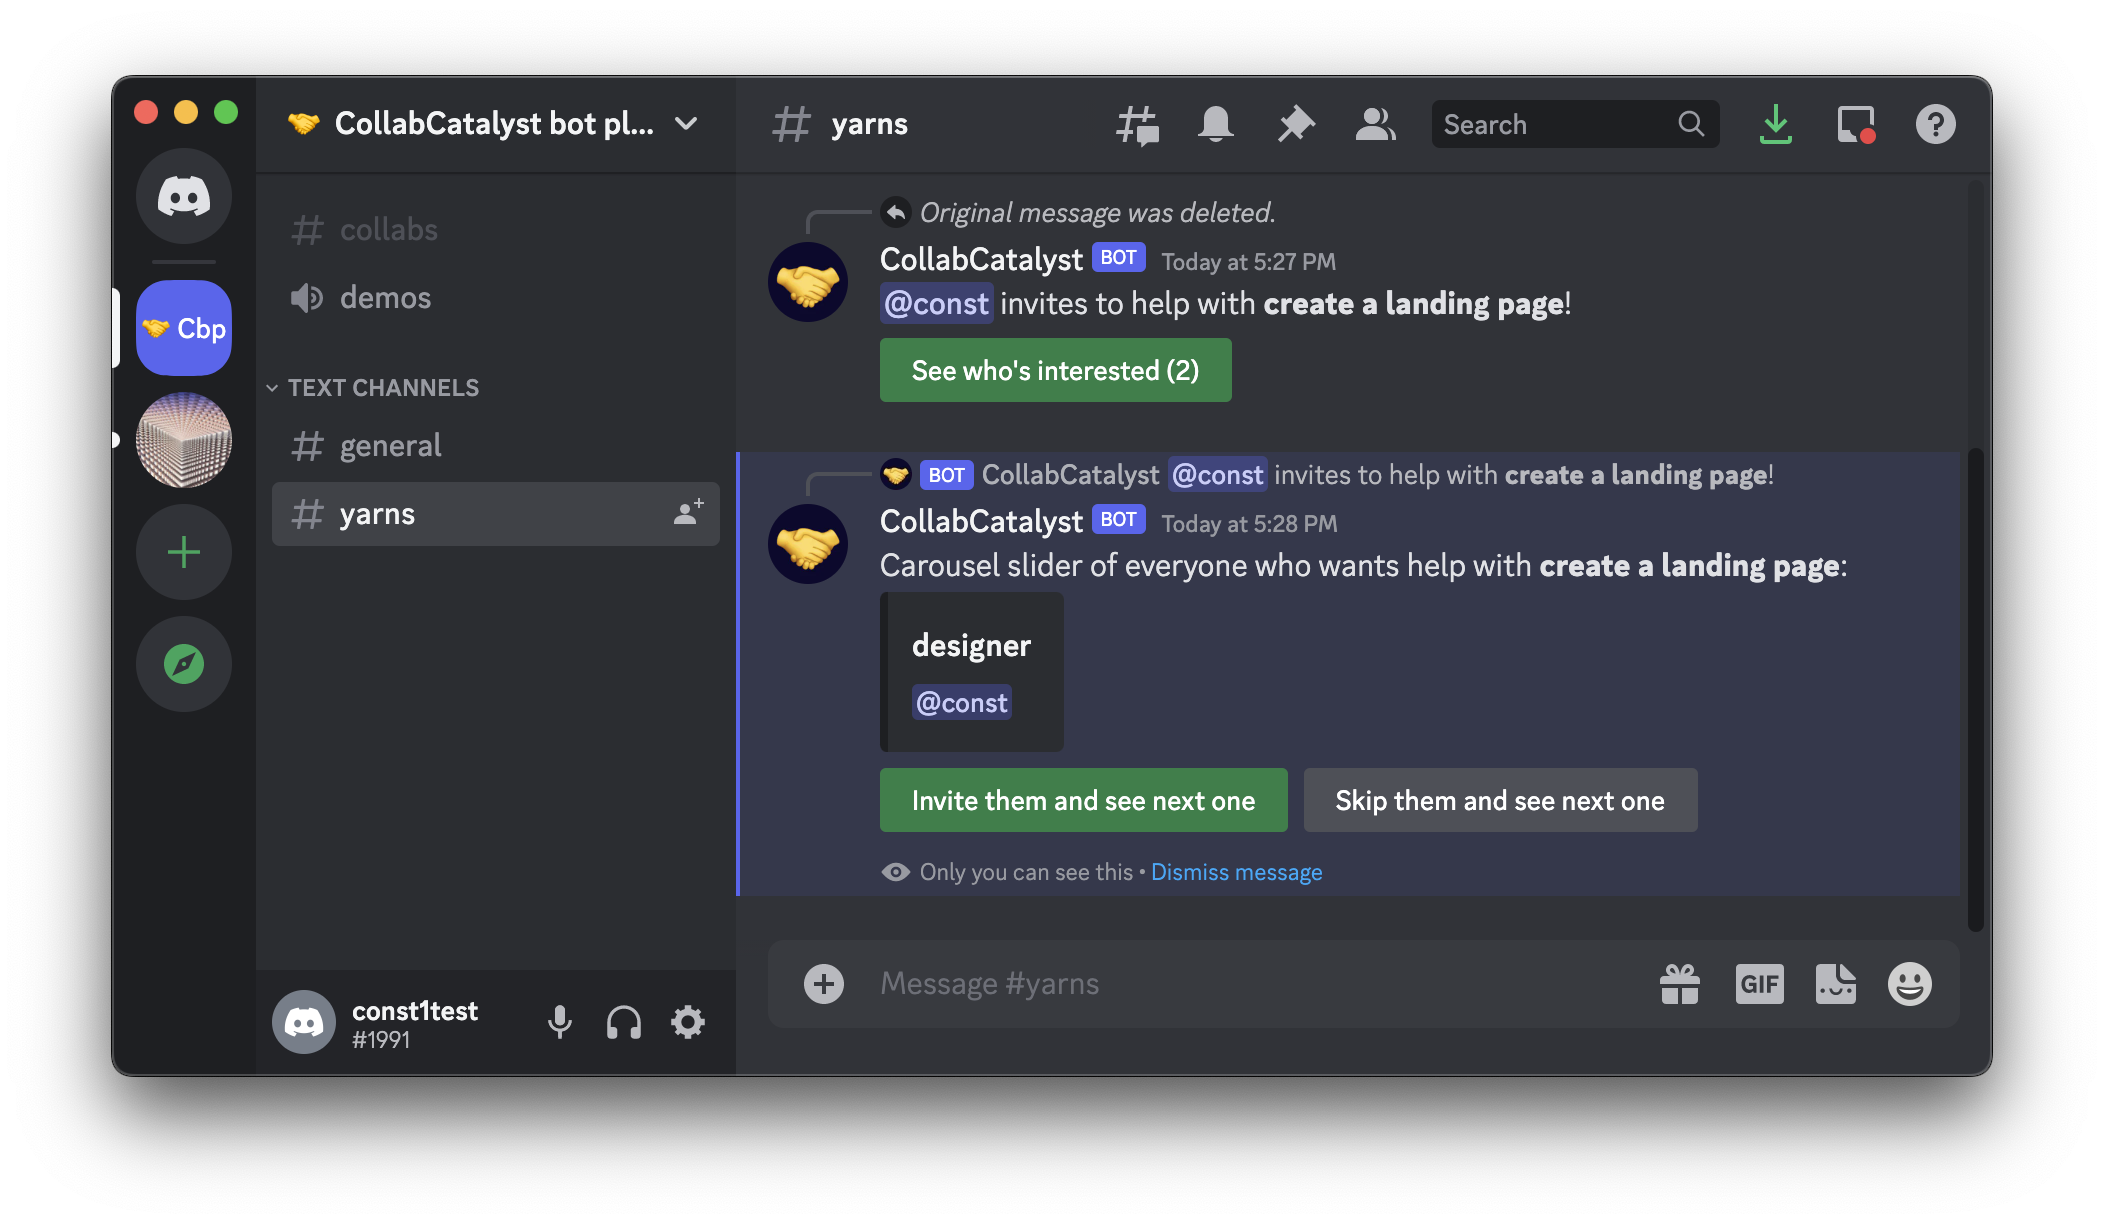Copy the const1test #1991 username
Viewport: 2104px width, 1224px height.
tap(415, 1024)
